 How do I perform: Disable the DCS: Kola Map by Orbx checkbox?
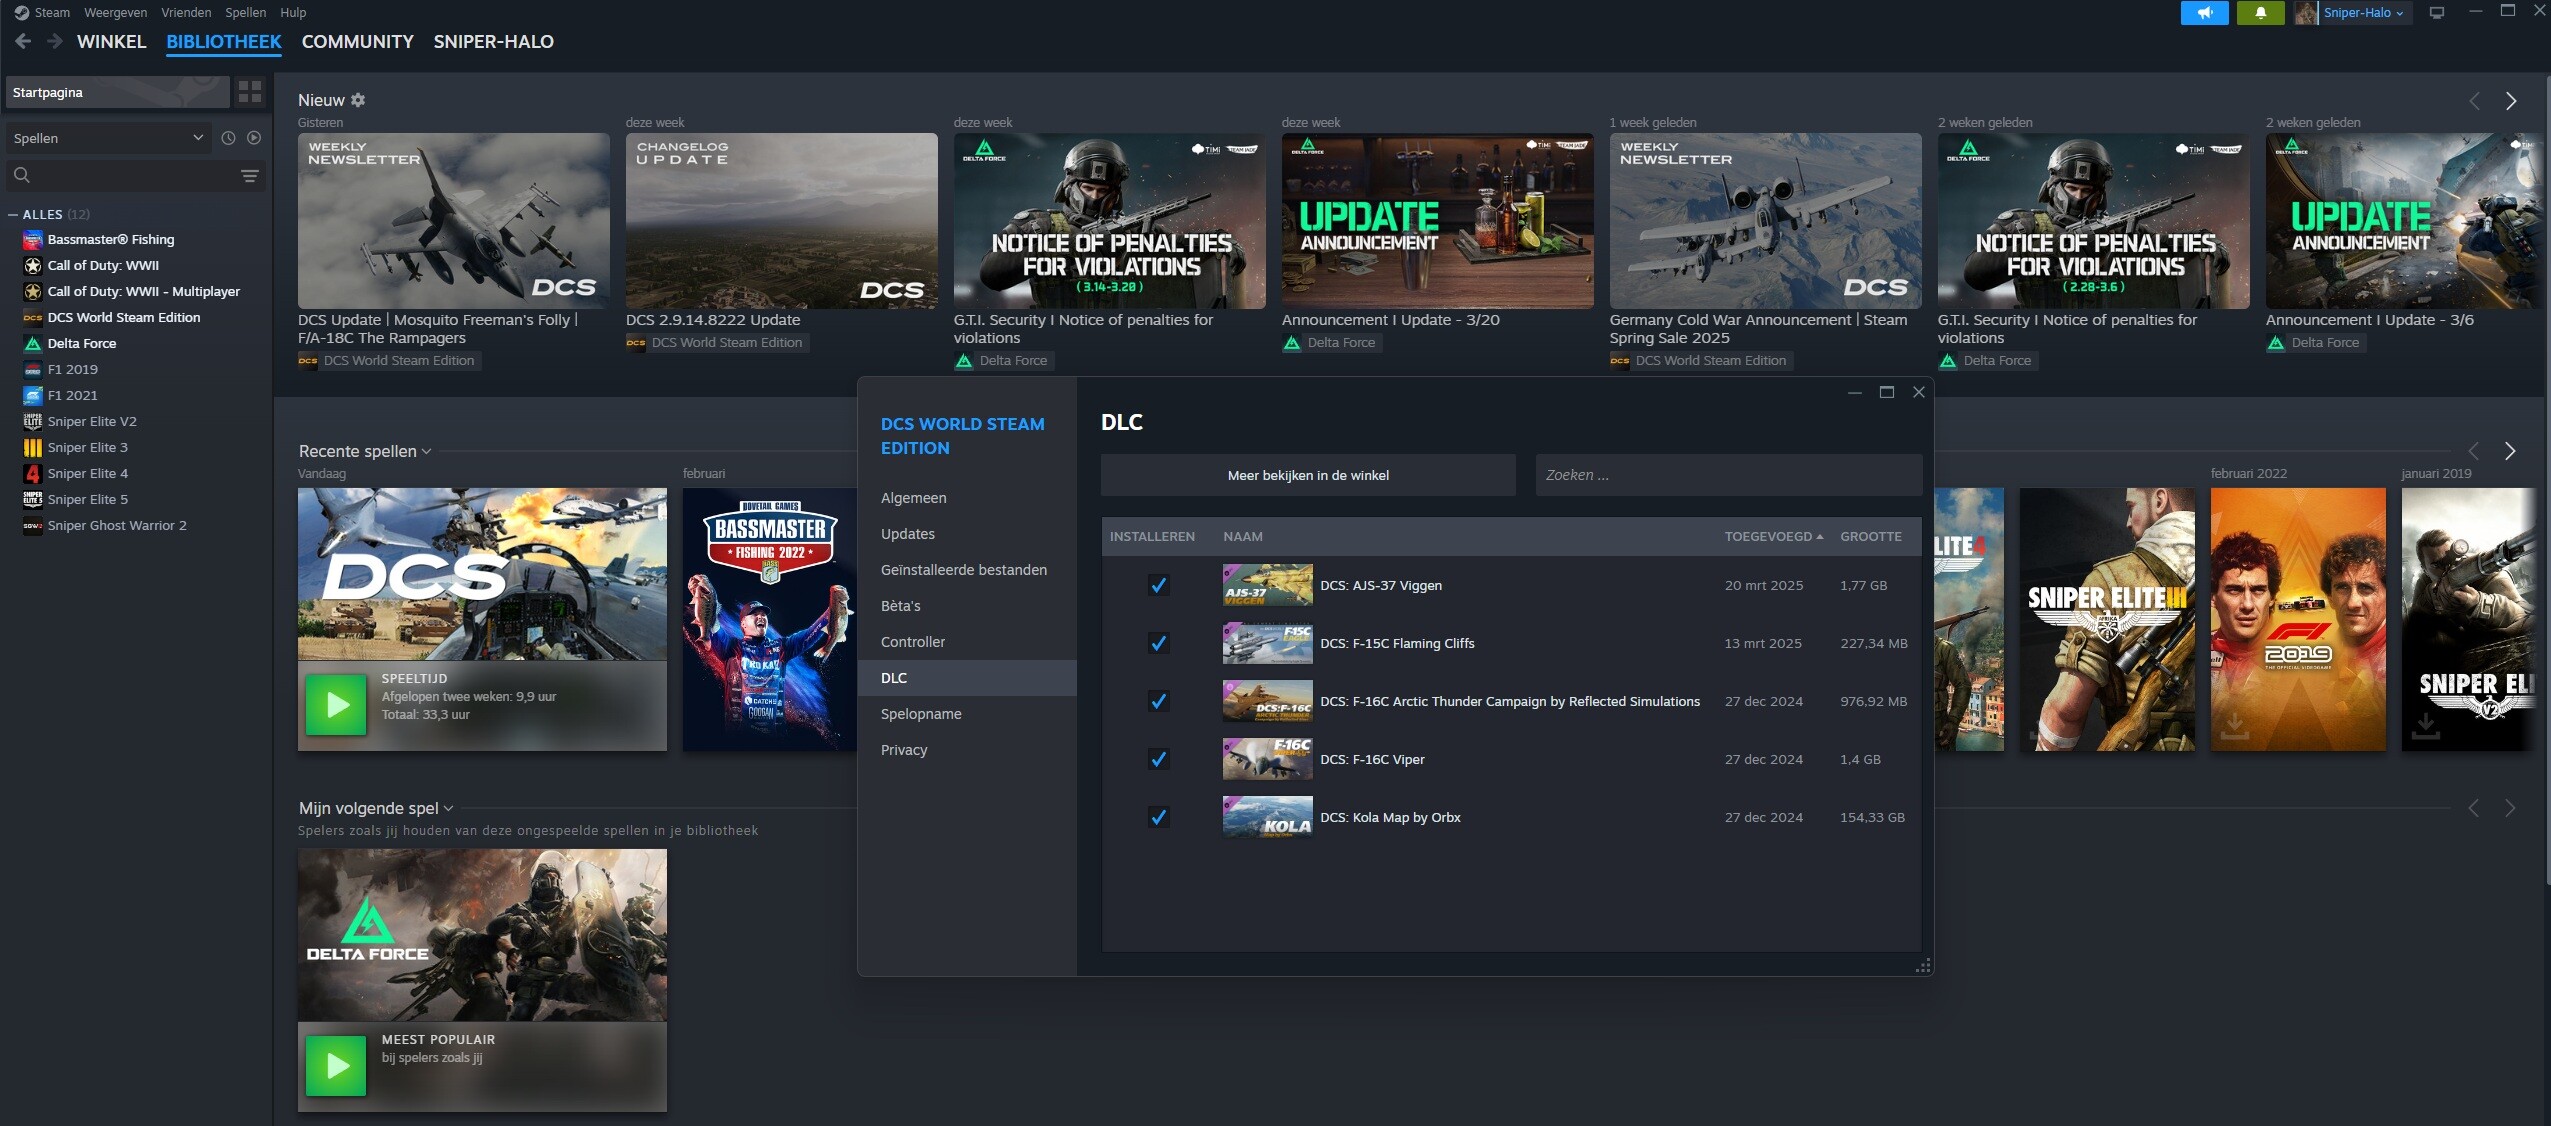(x=1158, y=817)
